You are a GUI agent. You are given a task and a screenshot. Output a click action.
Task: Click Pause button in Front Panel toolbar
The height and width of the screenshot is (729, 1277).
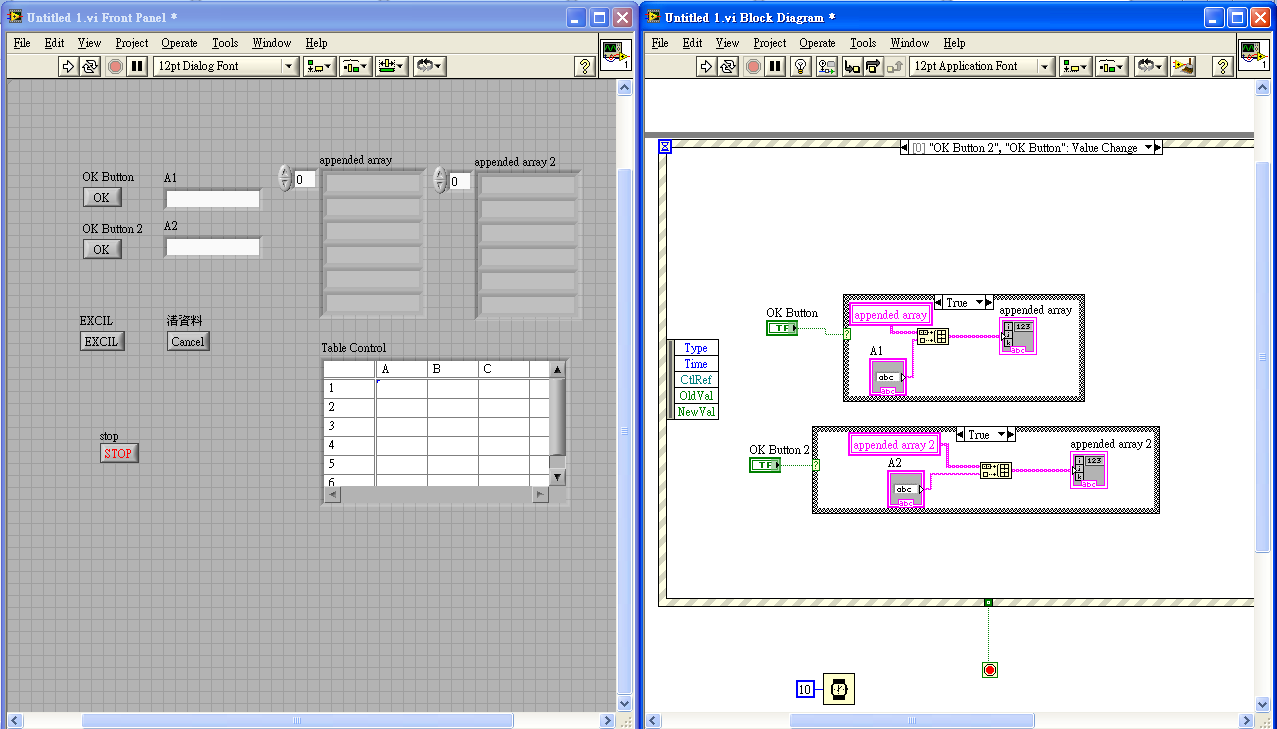click(138, 66)
